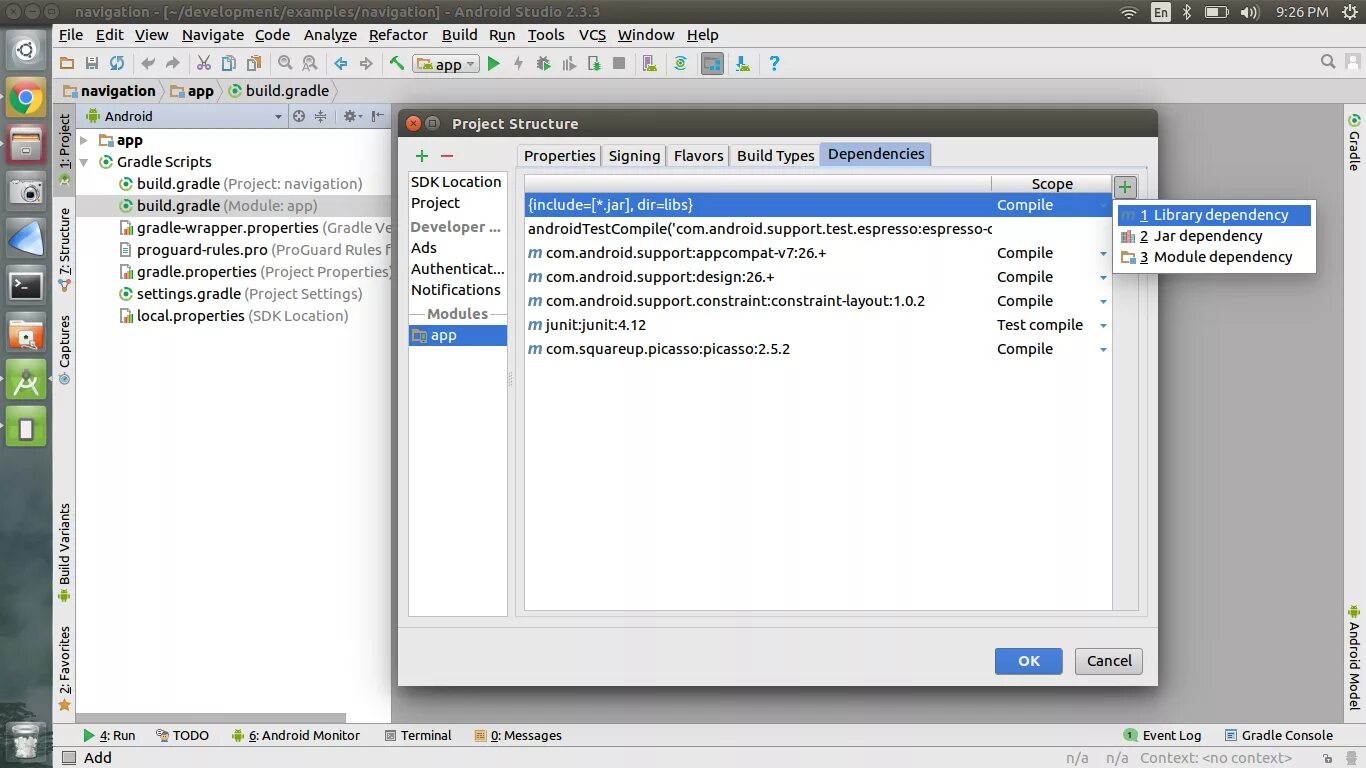Screen dimensions: 1366x768
Task: Open Terminal from the Ubuntu launcher
Action: point(26,286)
